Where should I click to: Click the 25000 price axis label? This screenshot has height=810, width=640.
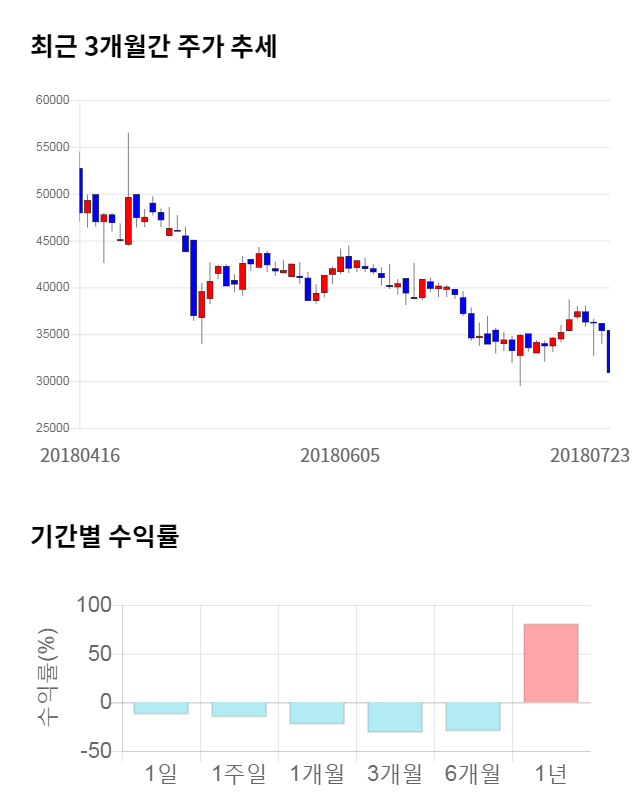click(x=51, y=428)
